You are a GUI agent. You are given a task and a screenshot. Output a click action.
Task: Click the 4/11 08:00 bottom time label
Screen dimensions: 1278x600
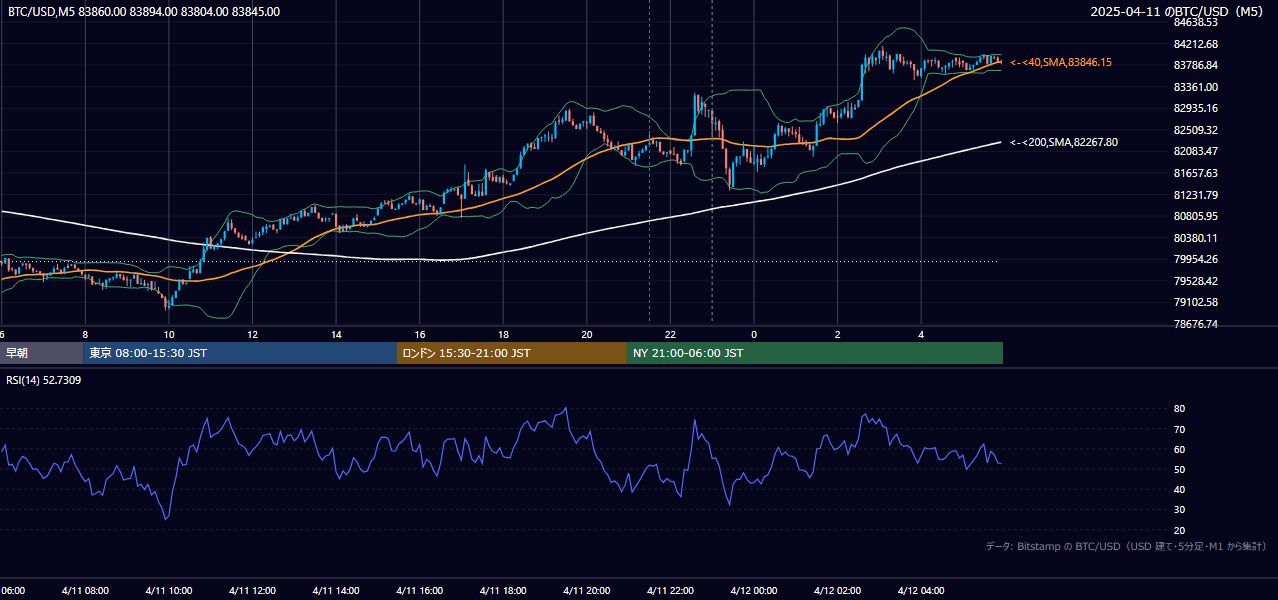85,591
